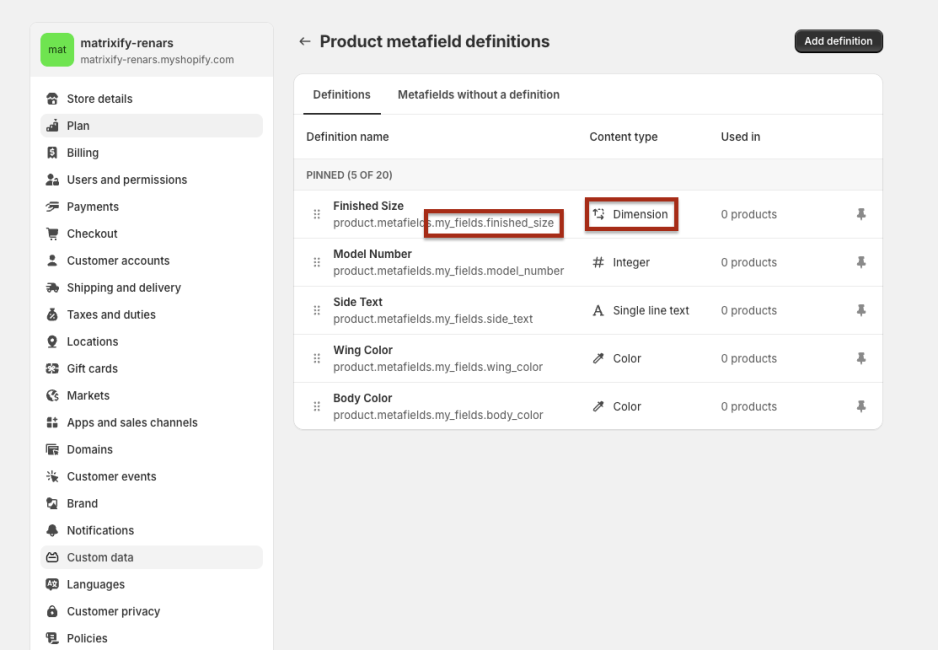Click the Color brush icon for Body Color

(598, 406)
